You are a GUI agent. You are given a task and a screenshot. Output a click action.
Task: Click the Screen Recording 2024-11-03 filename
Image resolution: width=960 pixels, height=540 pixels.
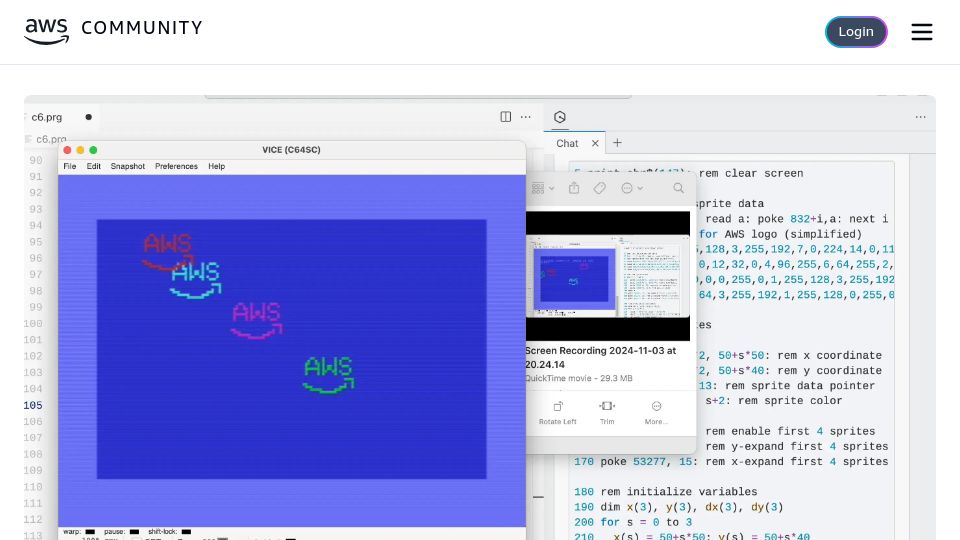point(600,358)
